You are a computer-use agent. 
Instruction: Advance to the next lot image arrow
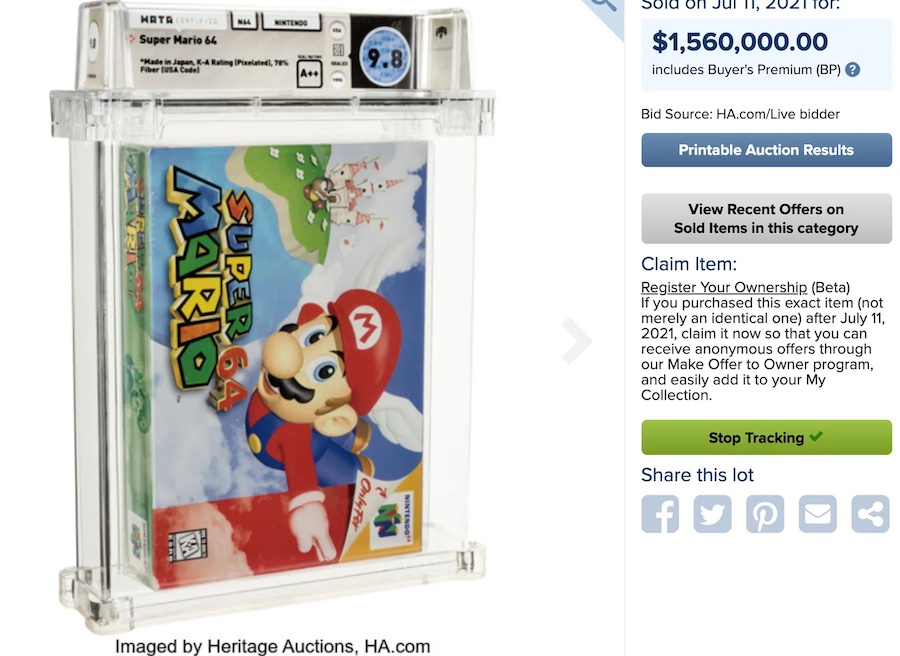577,341
